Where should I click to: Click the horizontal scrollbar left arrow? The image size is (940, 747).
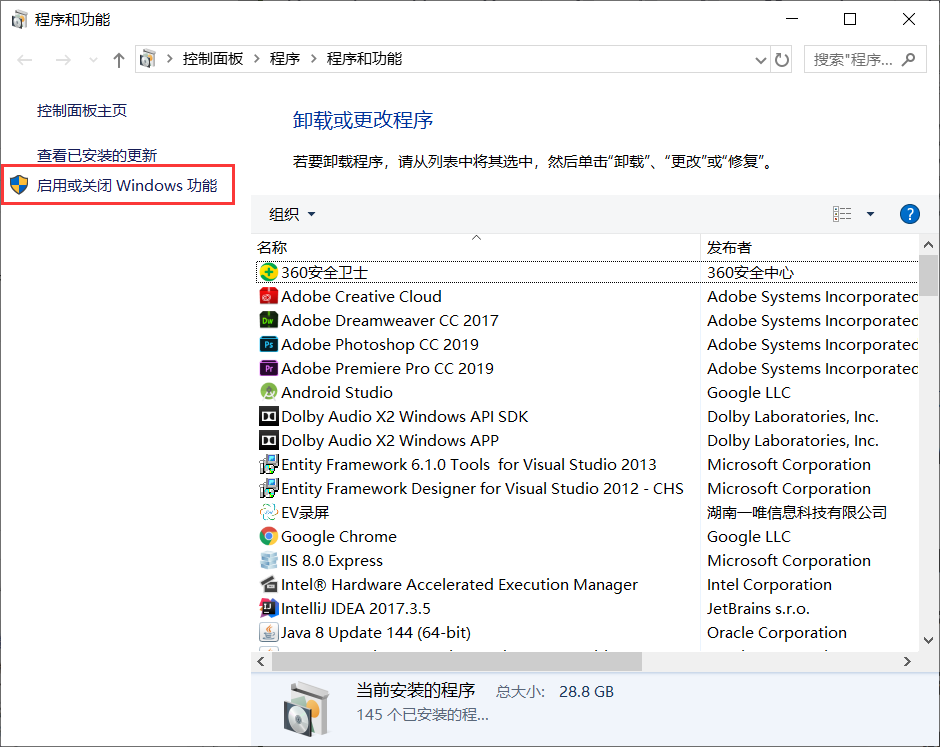(x=261, y=661)
